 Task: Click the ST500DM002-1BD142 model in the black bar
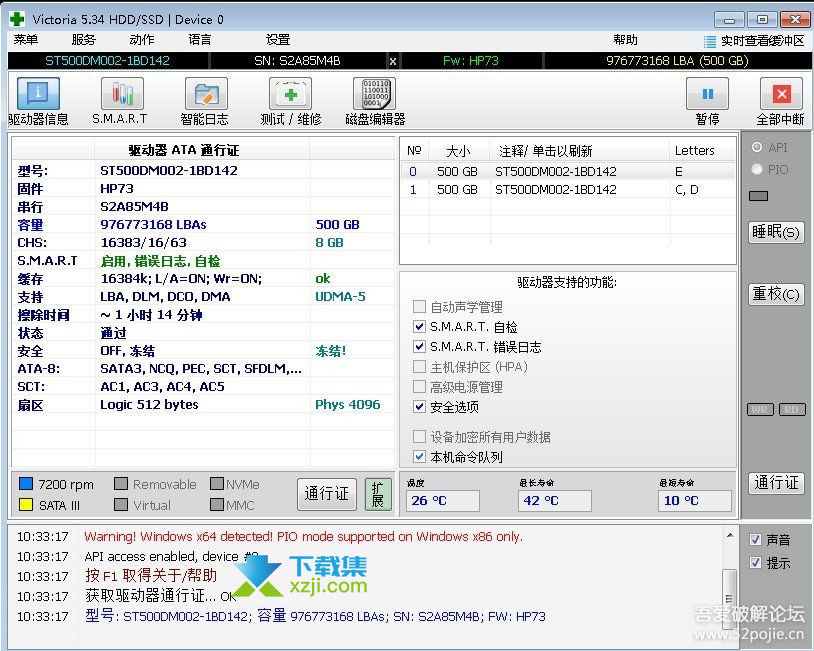coord(107,61)
